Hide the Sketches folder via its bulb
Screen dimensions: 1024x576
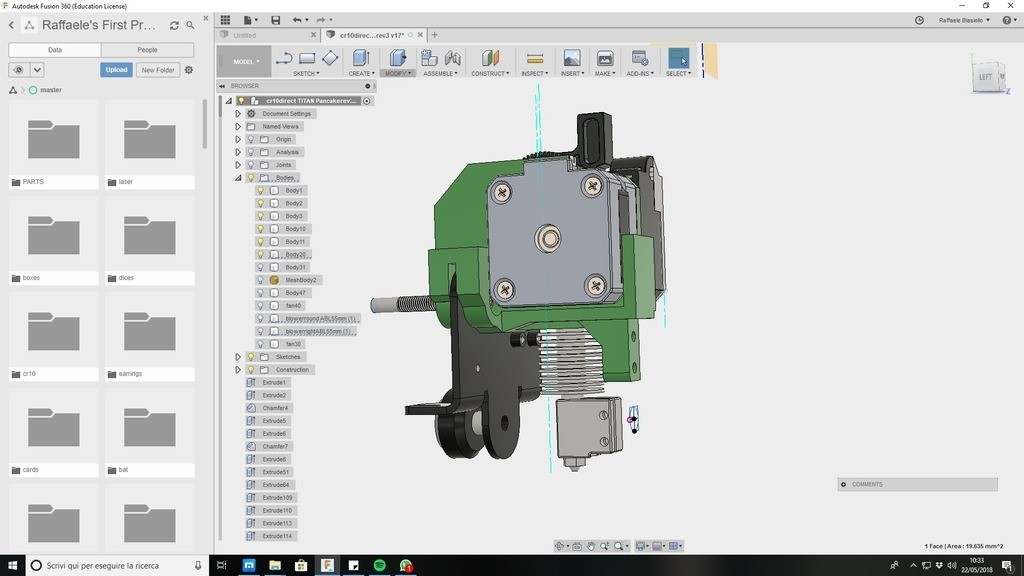tap(251, 357)
